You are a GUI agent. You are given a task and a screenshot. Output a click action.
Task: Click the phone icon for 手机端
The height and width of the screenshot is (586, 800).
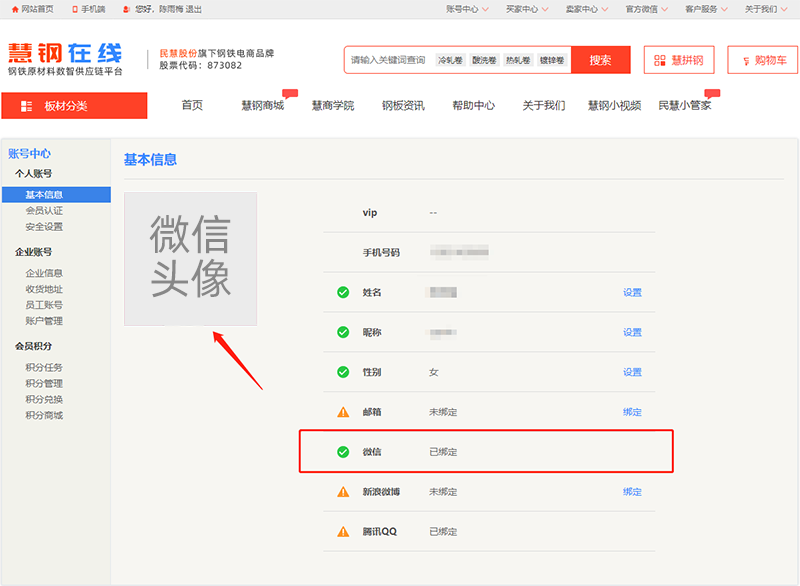pos(74,9)
